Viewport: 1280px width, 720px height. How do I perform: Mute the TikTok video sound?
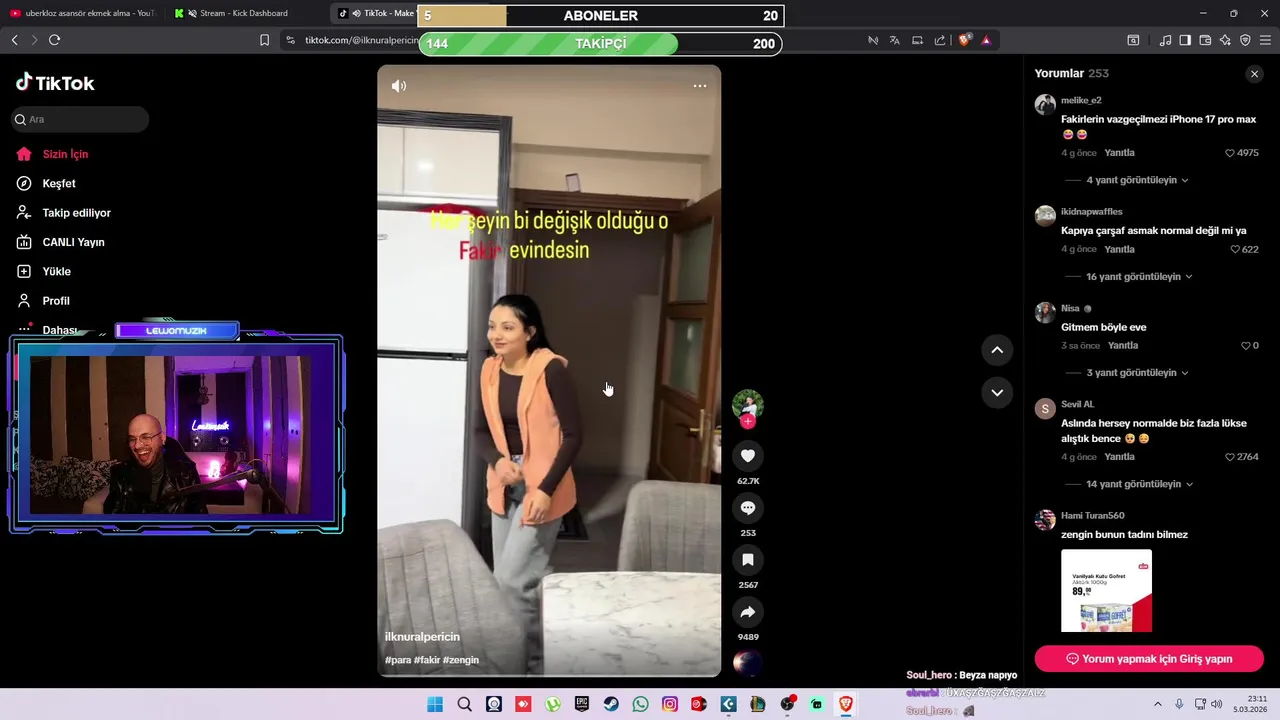point(399,86)
